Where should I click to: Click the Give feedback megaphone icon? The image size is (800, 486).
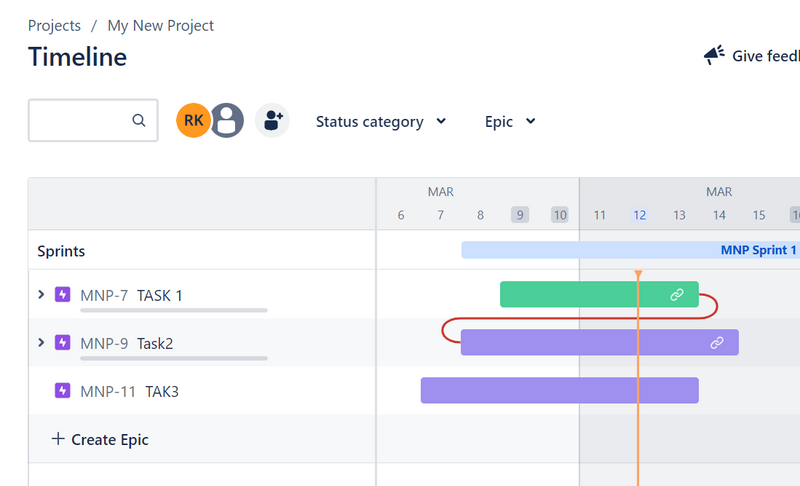tap(714, 55)
